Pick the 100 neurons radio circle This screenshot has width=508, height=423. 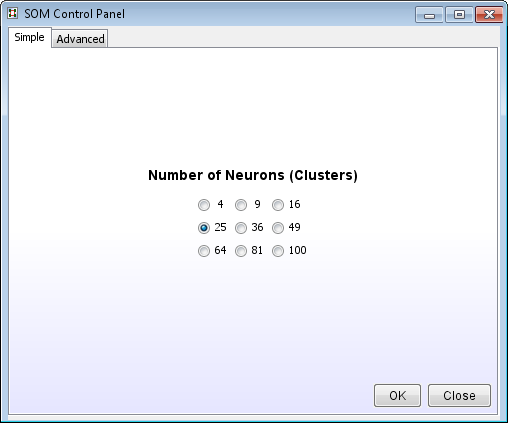coord(278,251)
